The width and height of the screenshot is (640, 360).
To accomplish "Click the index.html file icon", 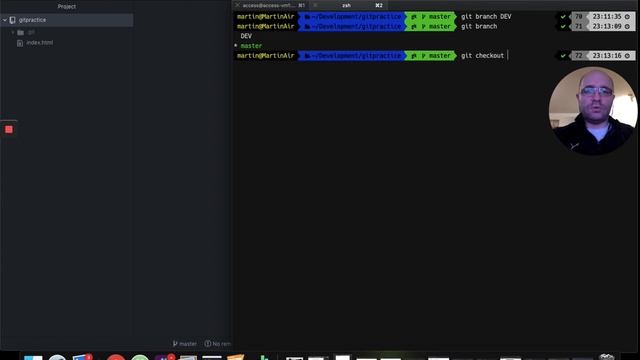I will coord(20,43).
